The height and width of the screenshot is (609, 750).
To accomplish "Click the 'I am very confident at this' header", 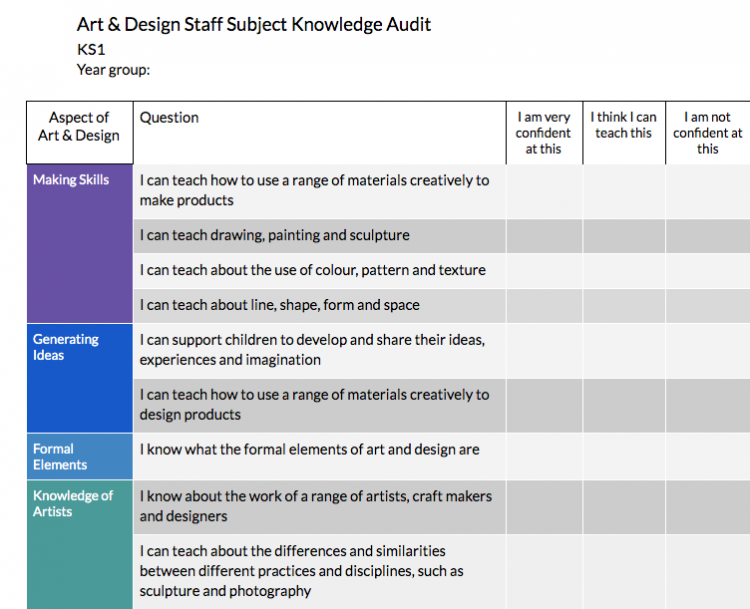I will (544, 133).
